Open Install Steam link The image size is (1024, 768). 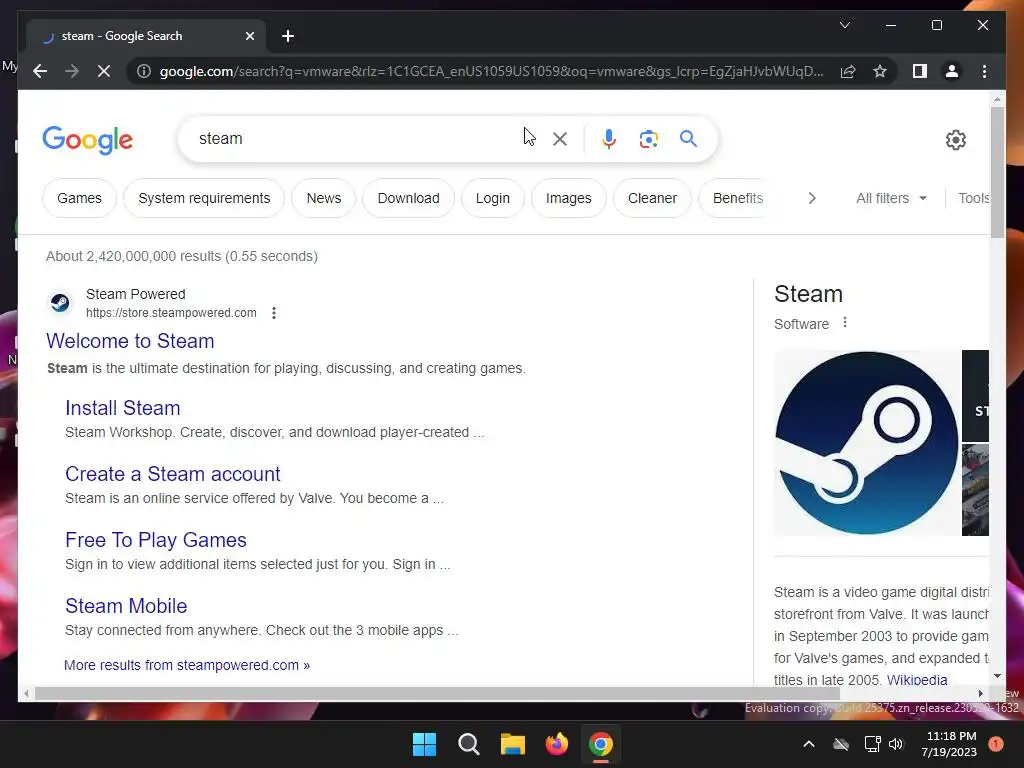pyautogui.click(x=123, y=408)
